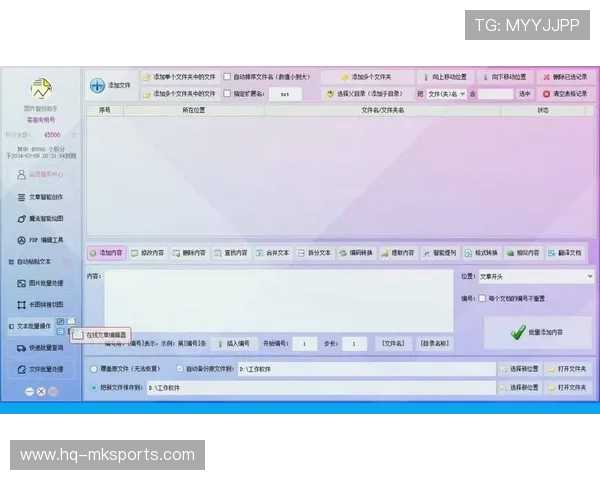
Task: Switch to 提取内容 tab
Action: click(398, 253)
